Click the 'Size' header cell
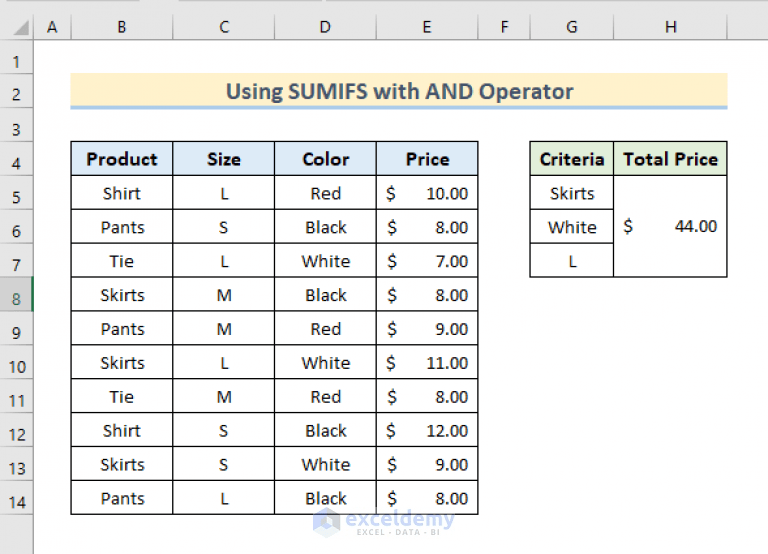This screenshot has height=554, width=768. tap(224, 159)
